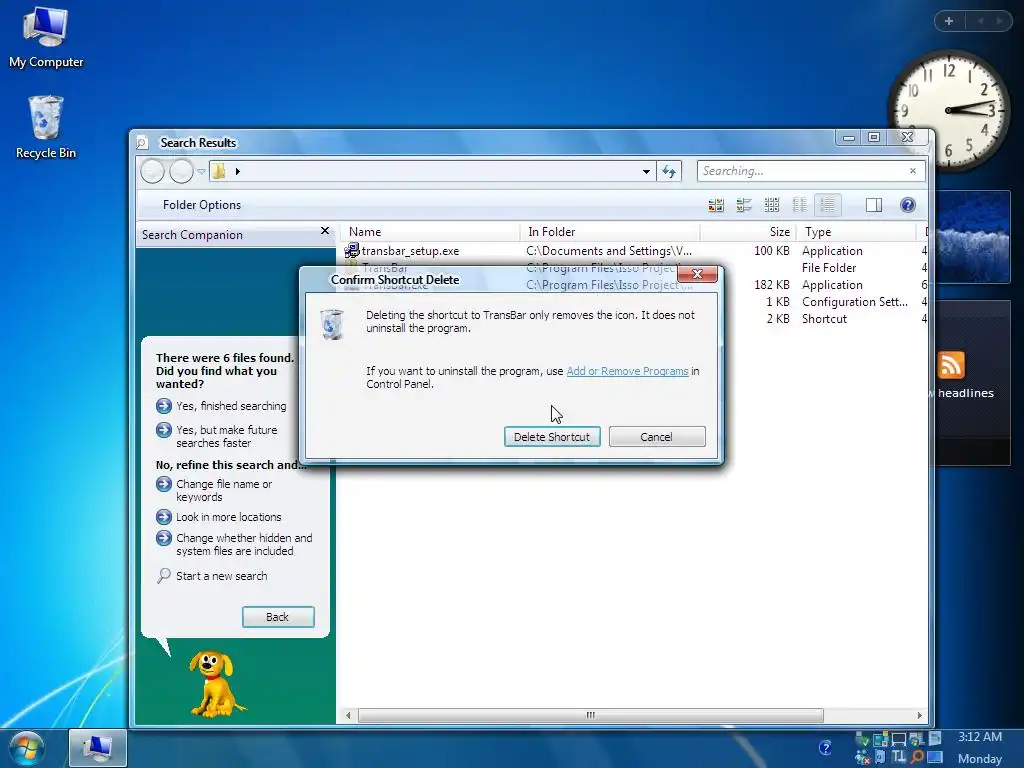1024x768 pixels.
Task: Open the blue help icon in toolbar
Action: pyautogui.click(x=908, y=205)
